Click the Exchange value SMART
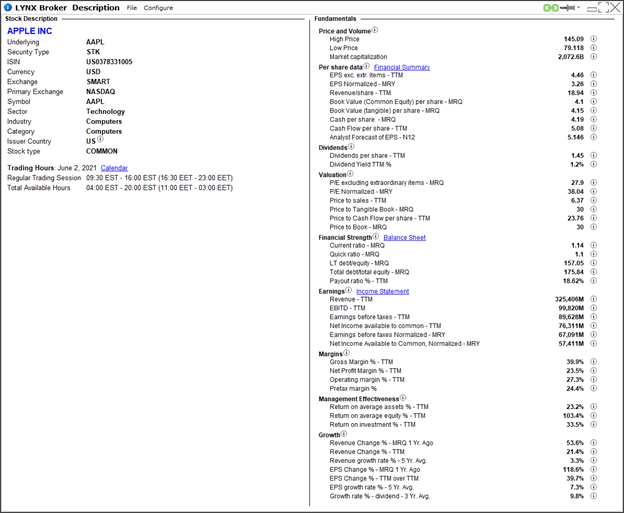Viewport: 624px width, 513px height. point(98,82)
